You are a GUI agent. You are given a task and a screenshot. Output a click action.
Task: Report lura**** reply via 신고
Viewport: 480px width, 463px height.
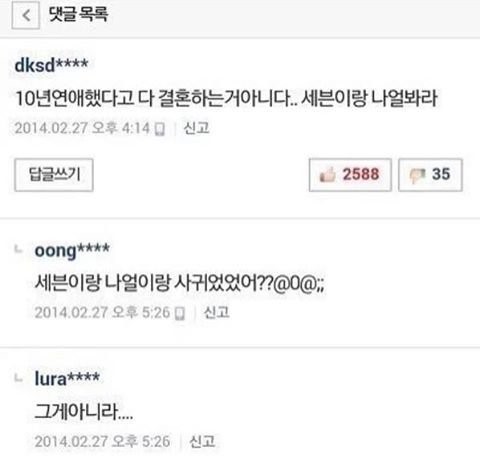click(202, 441)
